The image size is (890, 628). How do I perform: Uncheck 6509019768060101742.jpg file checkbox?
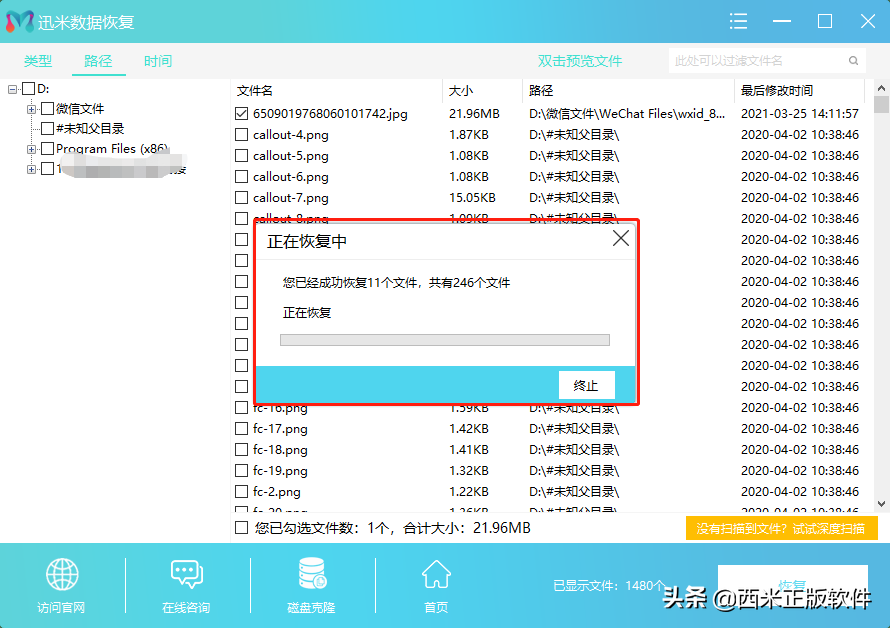pos(241,114)
